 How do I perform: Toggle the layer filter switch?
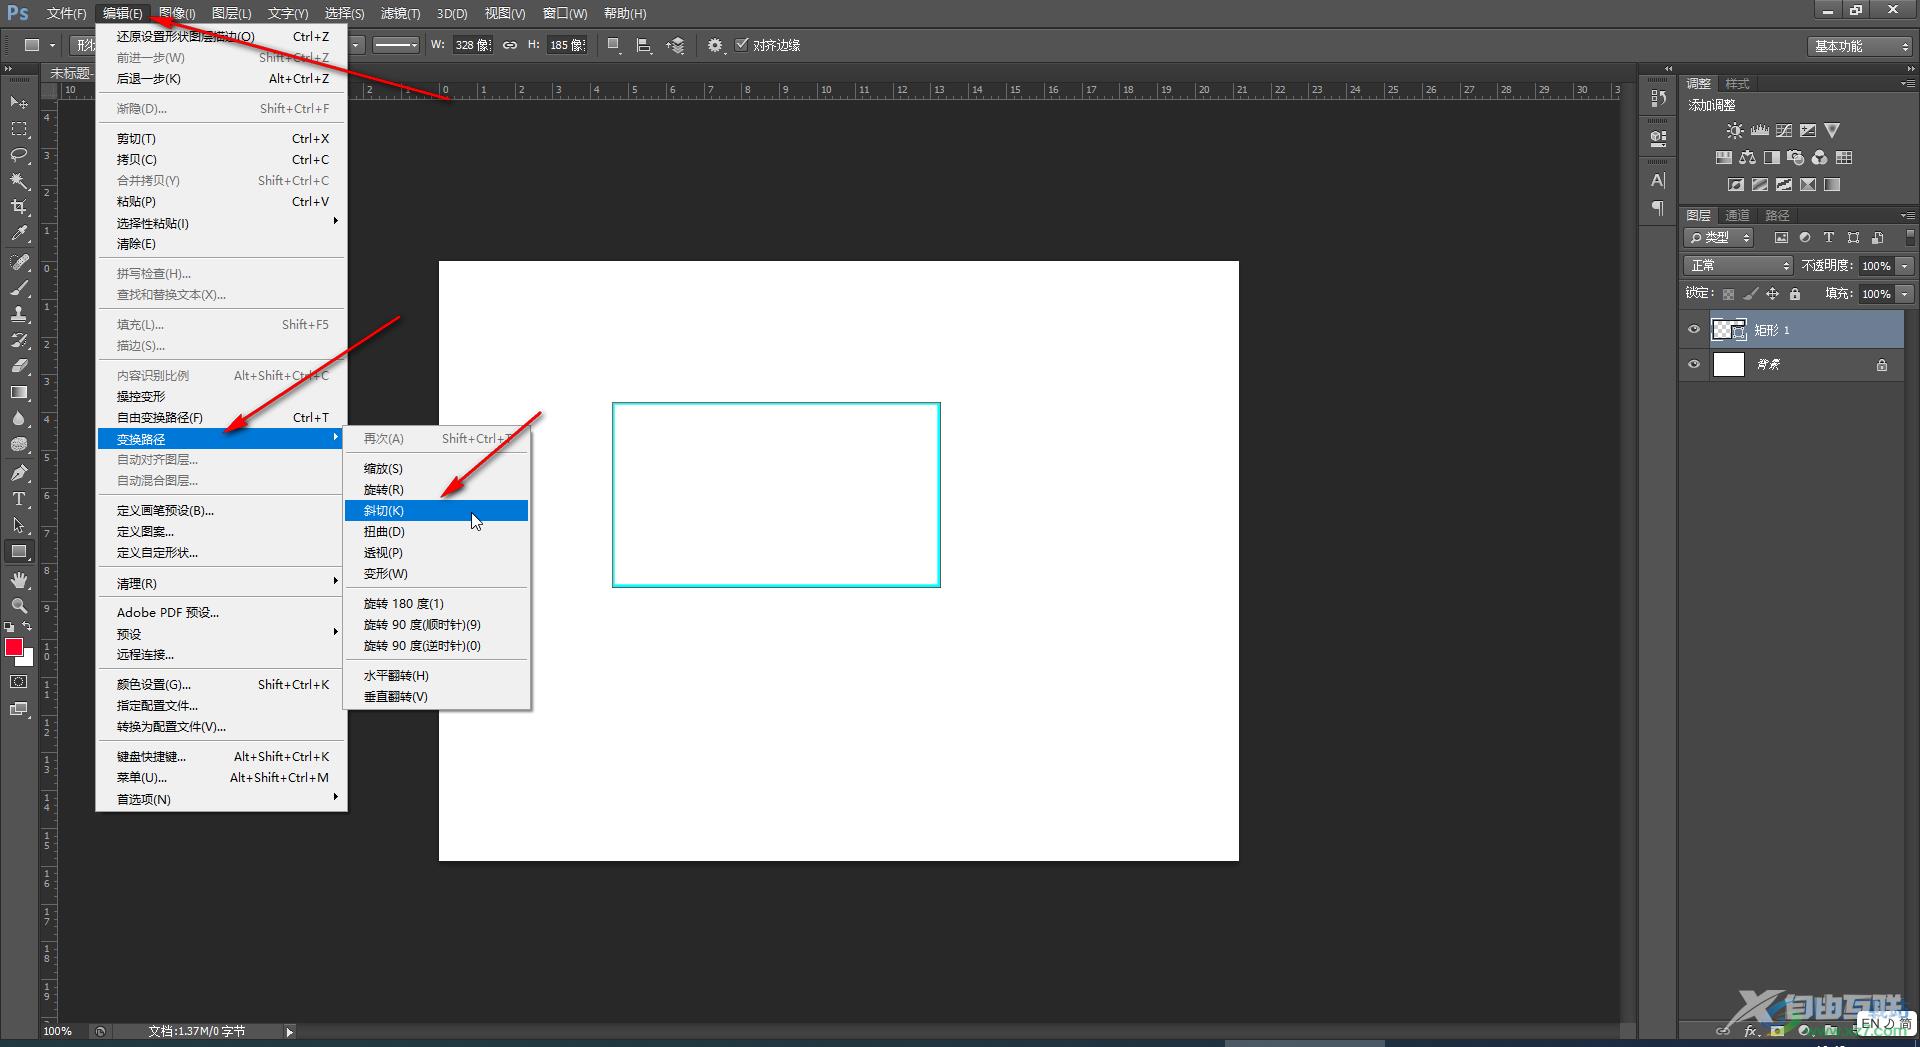coord(1909,238)
